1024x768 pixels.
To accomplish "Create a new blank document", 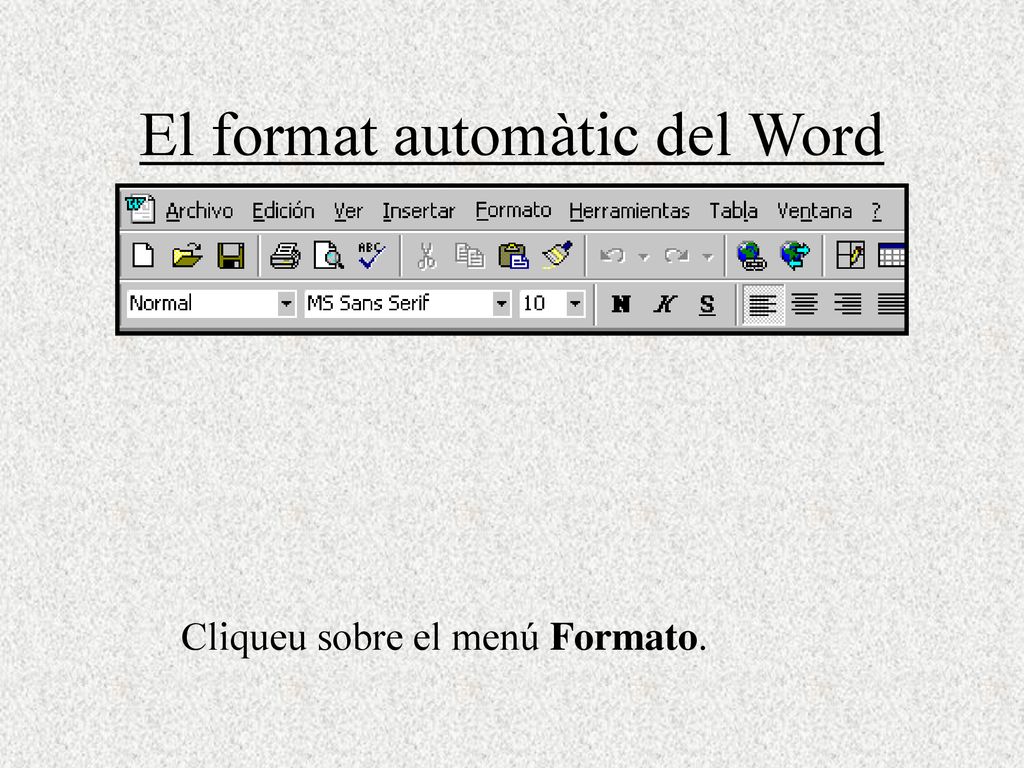I will point(143,255).
